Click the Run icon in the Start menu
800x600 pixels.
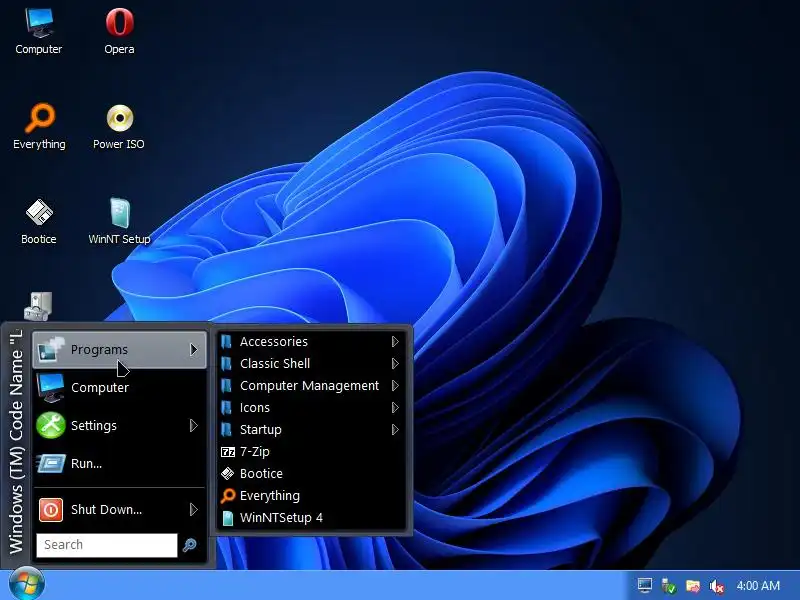[51, 463]
